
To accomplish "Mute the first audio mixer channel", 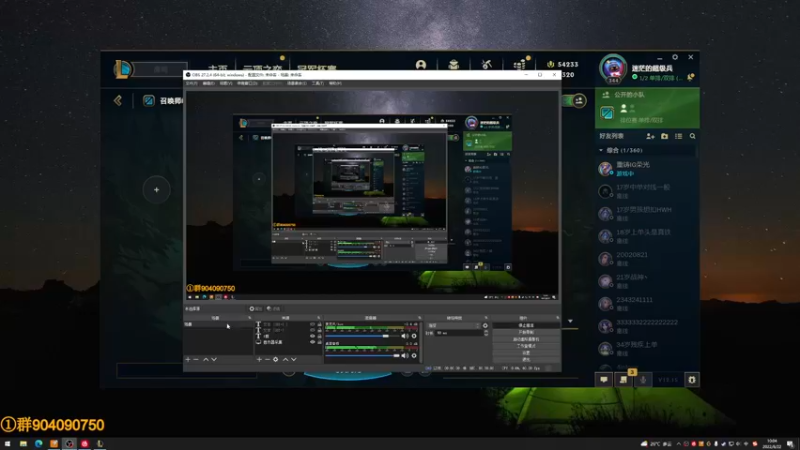I will pos(405,336).
